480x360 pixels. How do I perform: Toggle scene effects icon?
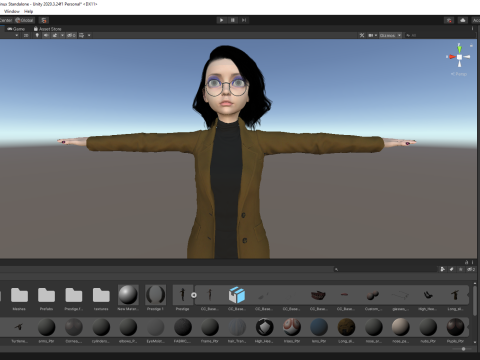coord(55,35)
